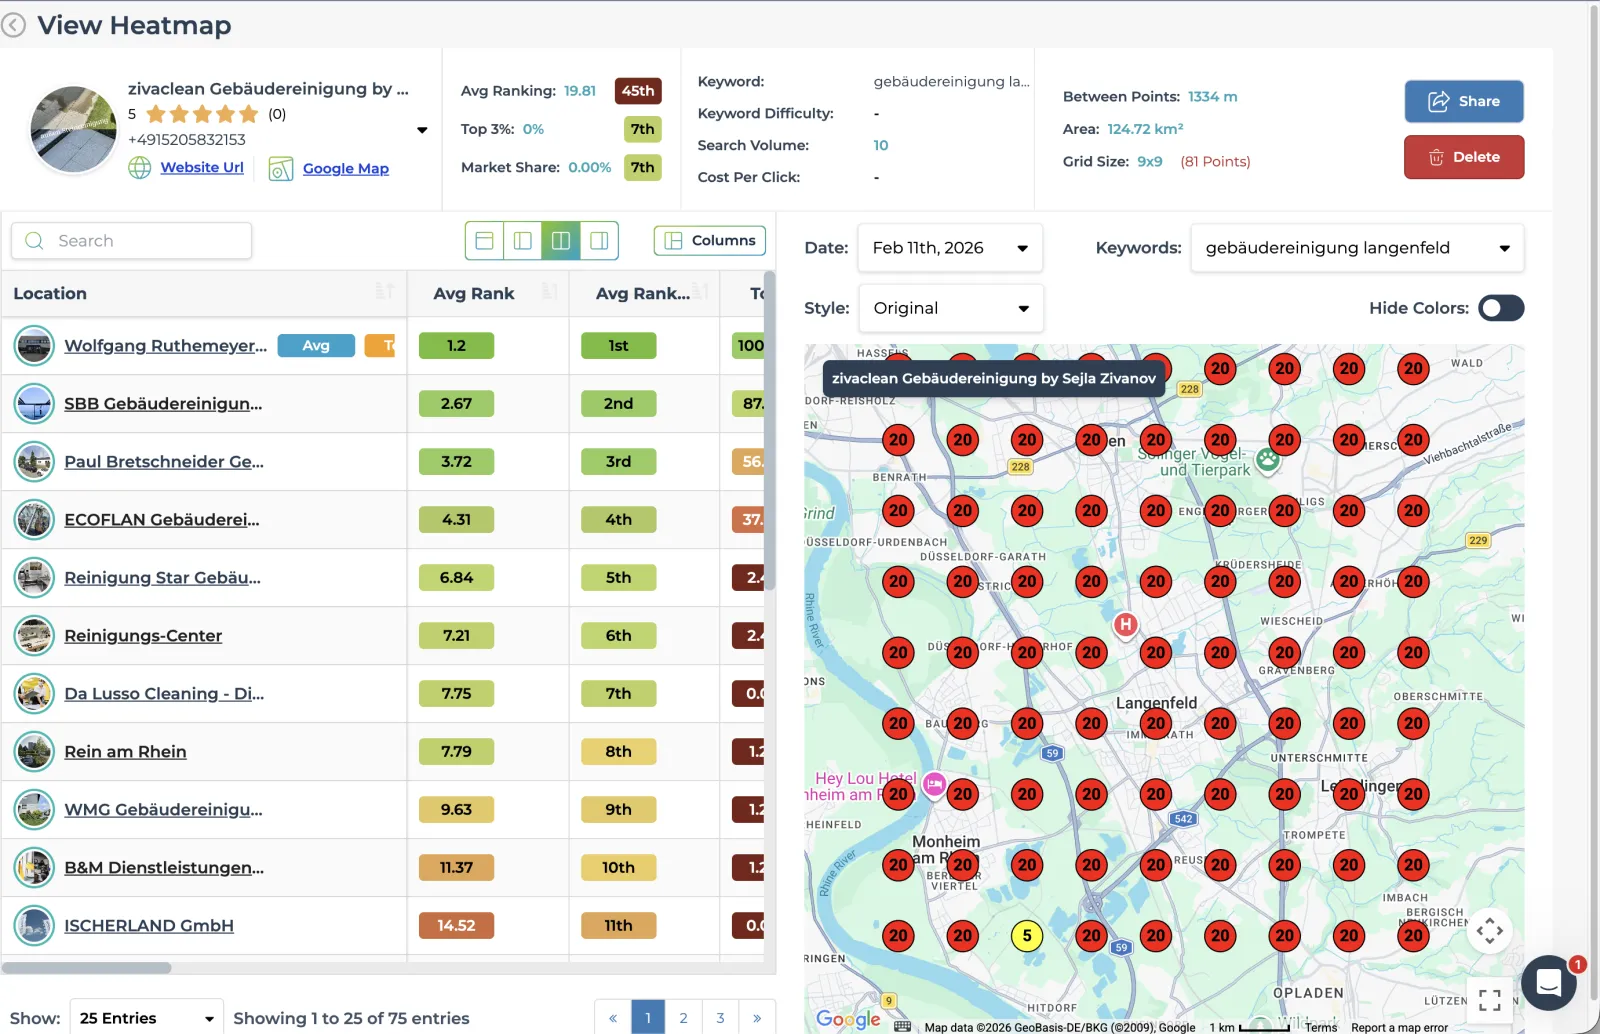Click the Delete button
The width and height of the screenshot is (1600, 1034).
coord(1464,157)
